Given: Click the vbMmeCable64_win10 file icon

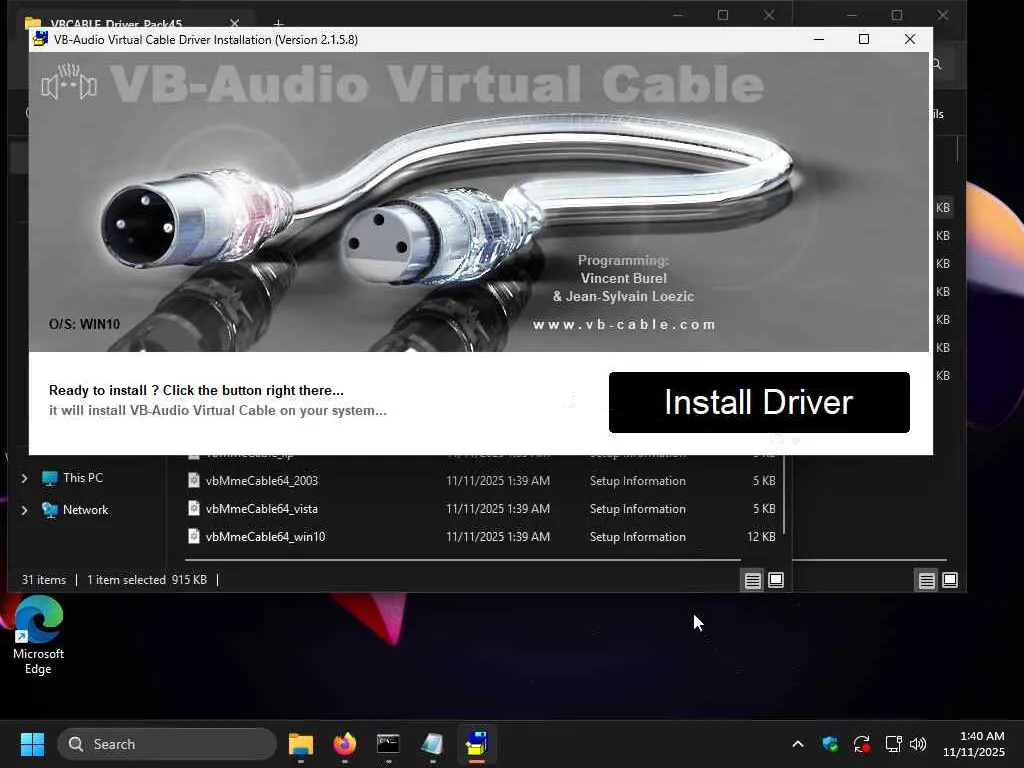Looking at the screenshot, I should (194, 536).
